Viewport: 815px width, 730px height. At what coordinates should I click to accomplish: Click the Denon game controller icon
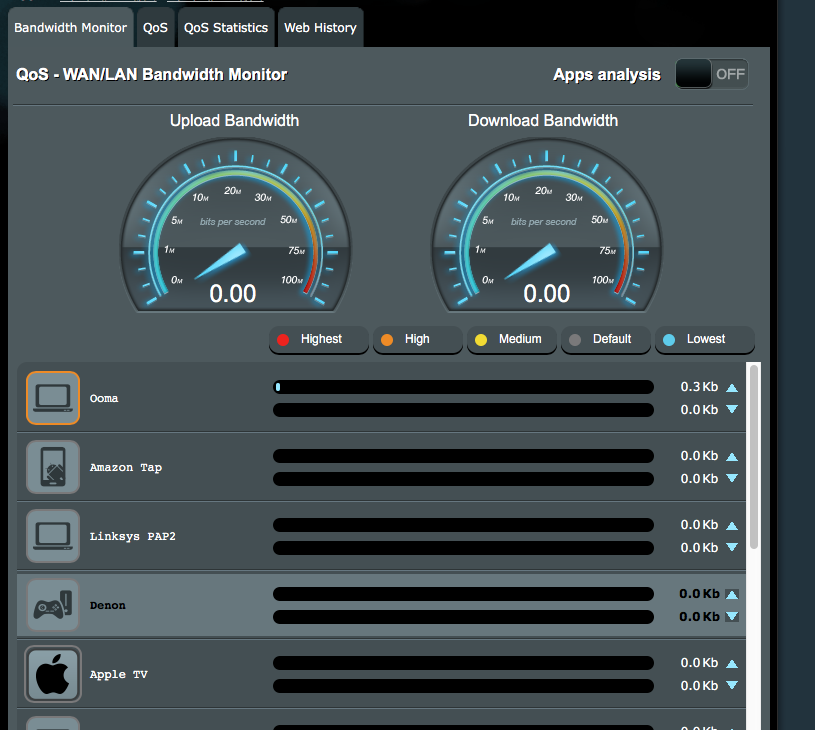(53, 605)
